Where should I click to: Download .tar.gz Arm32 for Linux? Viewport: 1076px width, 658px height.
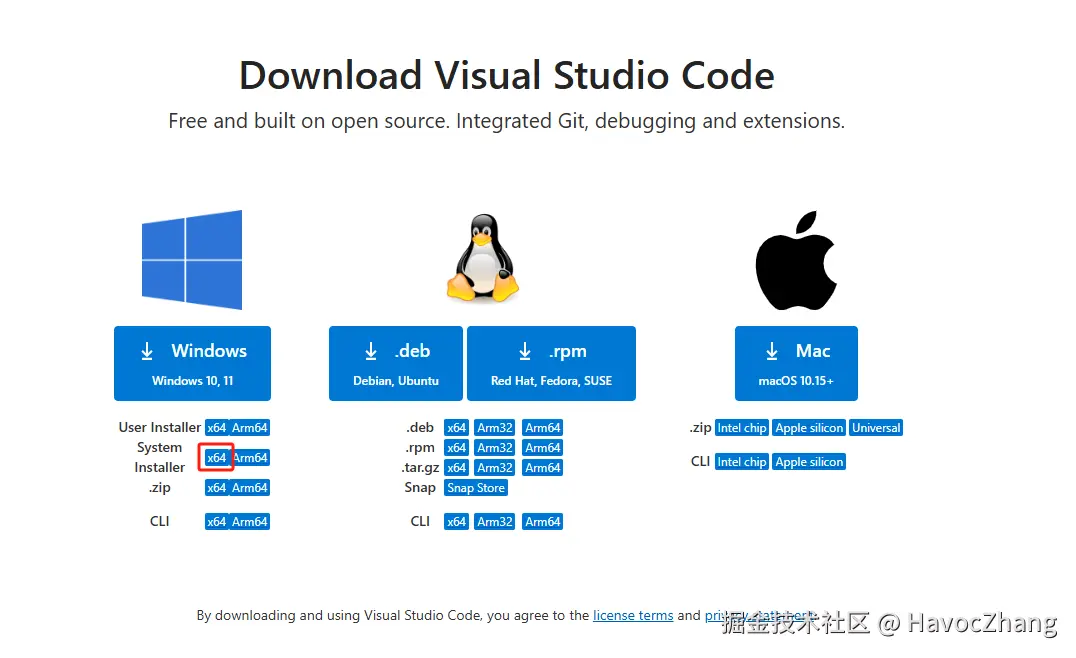click(x=495, y=468)
